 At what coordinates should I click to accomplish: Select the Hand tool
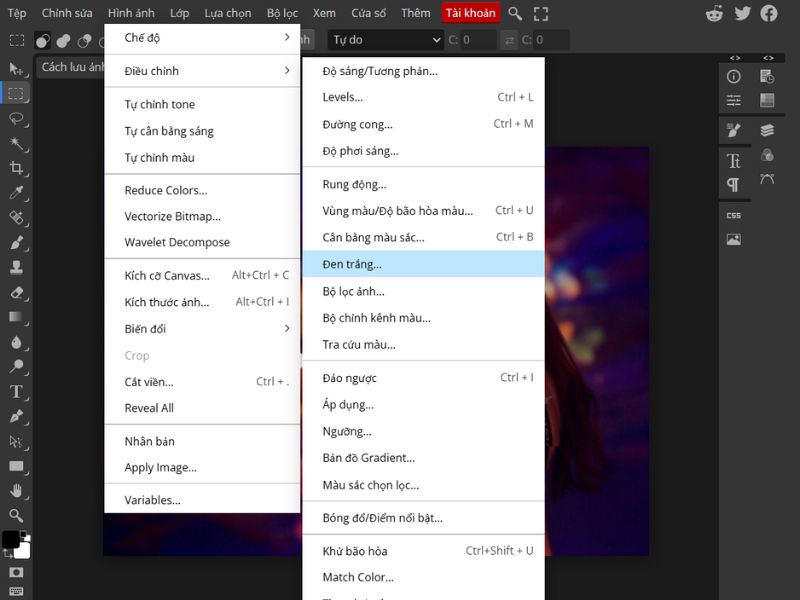pos(16,491)
